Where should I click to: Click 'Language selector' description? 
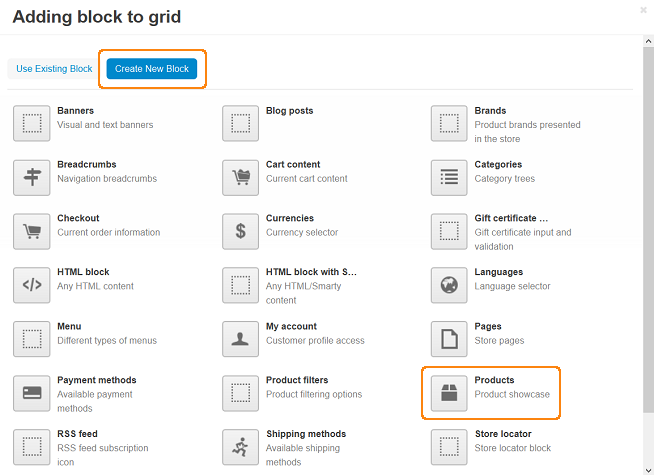tap(512, 286)
